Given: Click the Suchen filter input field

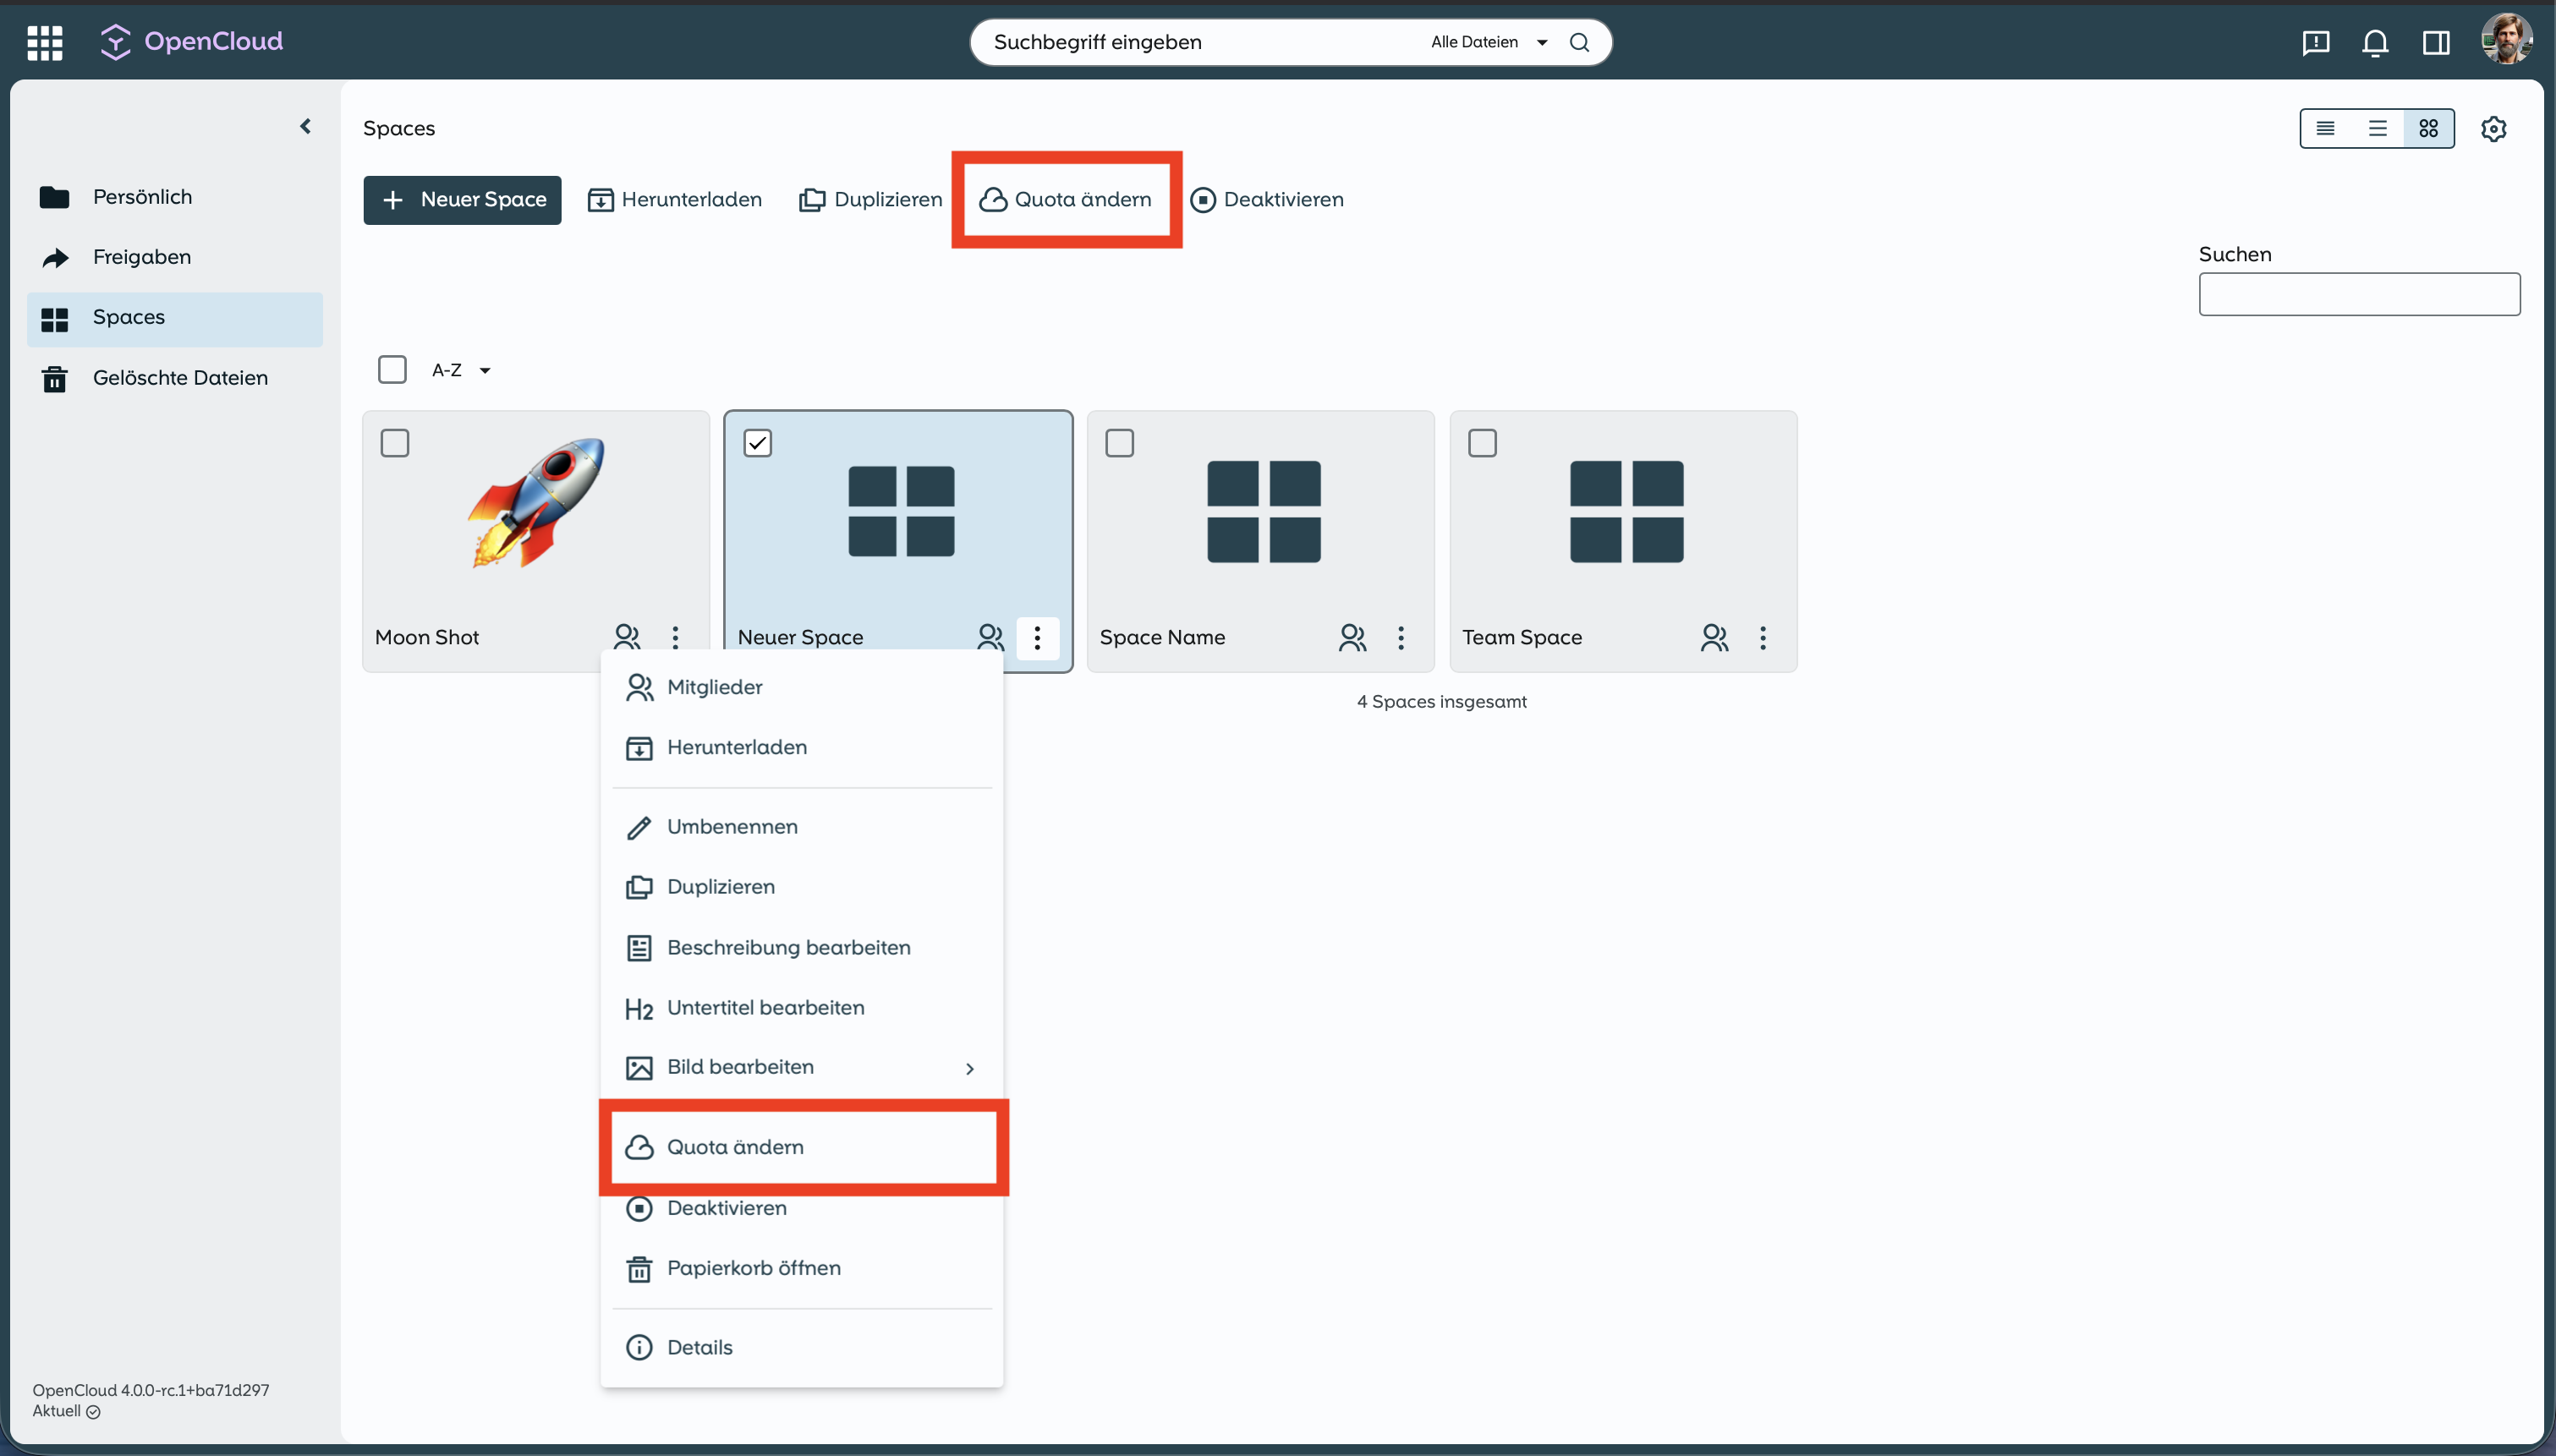Looking at the screenshot, I should click(x=2358, y=294).
